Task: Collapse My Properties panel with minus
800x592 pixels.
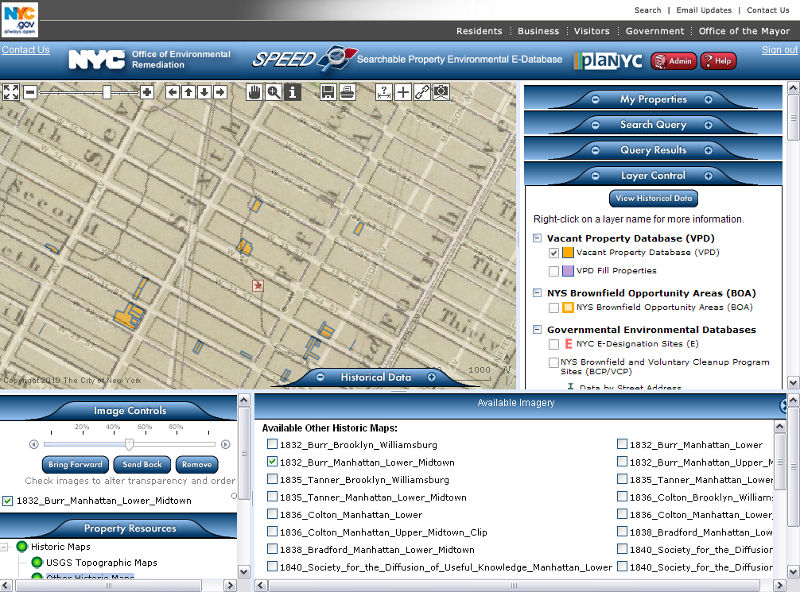Action: [x=595, y=100]
